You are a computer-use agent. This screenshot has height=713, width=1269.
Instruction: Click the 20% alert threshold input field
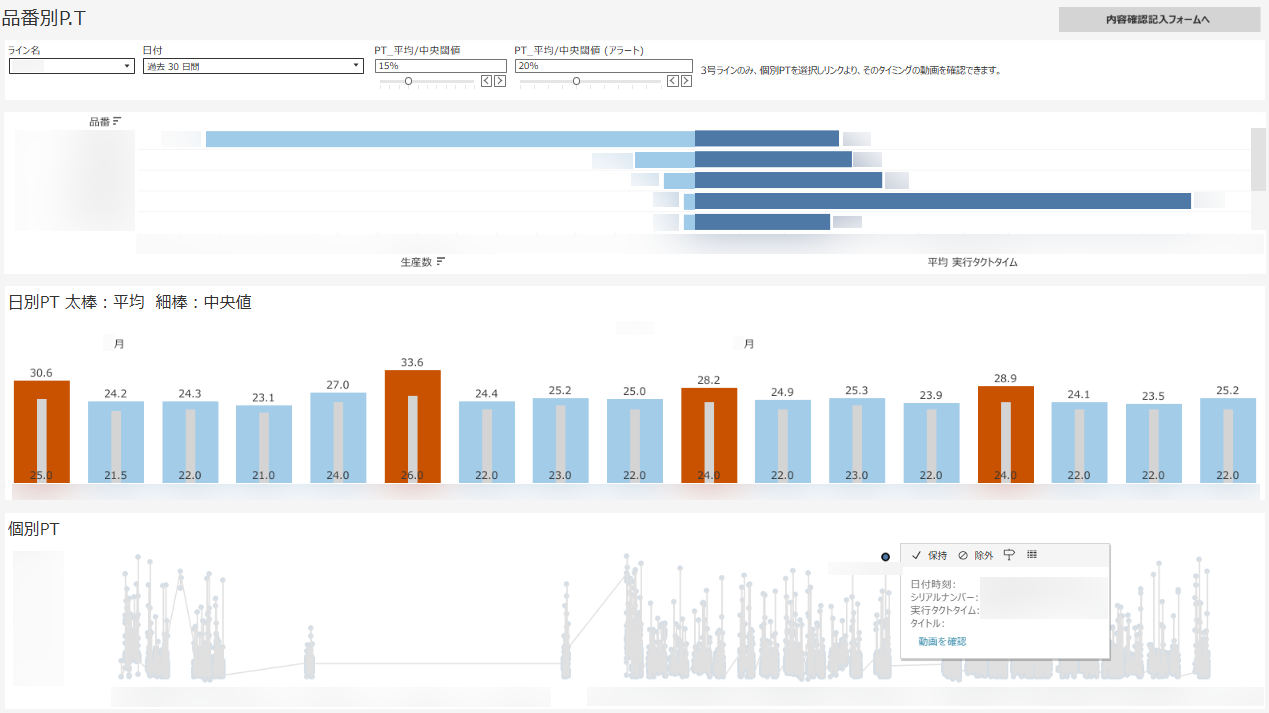(x=603, y=66)
